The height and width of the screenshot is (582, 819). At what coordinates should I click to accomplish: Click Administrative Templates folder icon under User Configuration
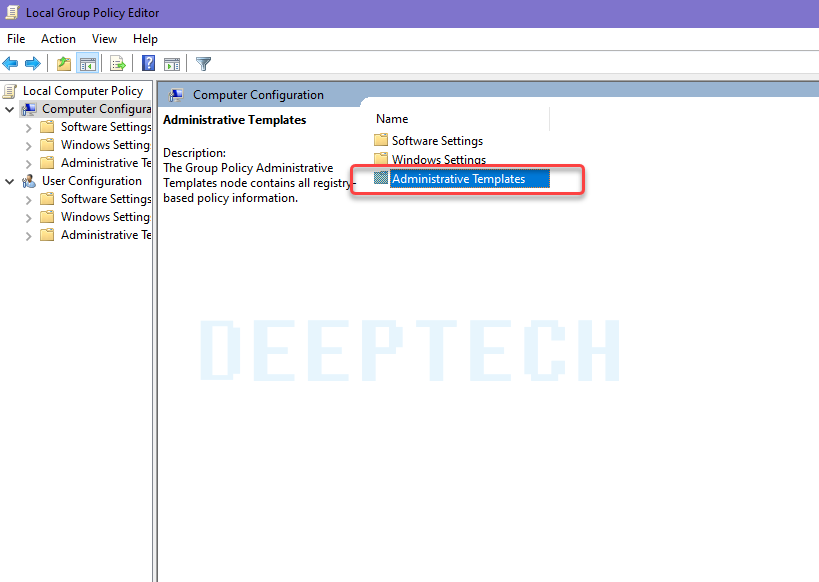(x=47, y=235)
